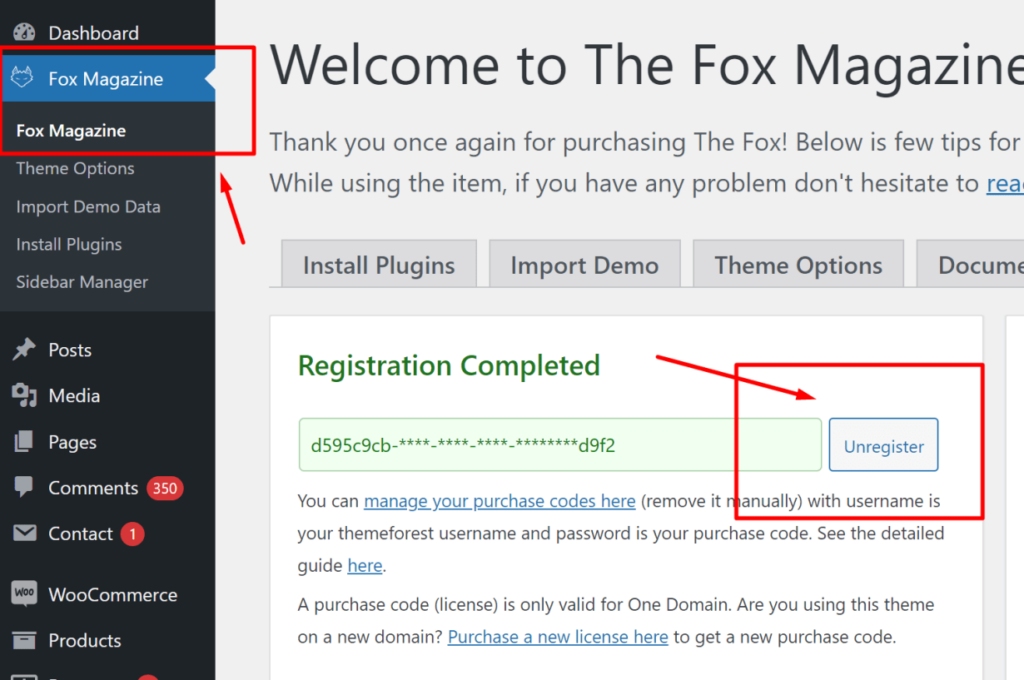1024x680 pixels.
Task: Open the Purchase a new license link
Action: (558, 637)
